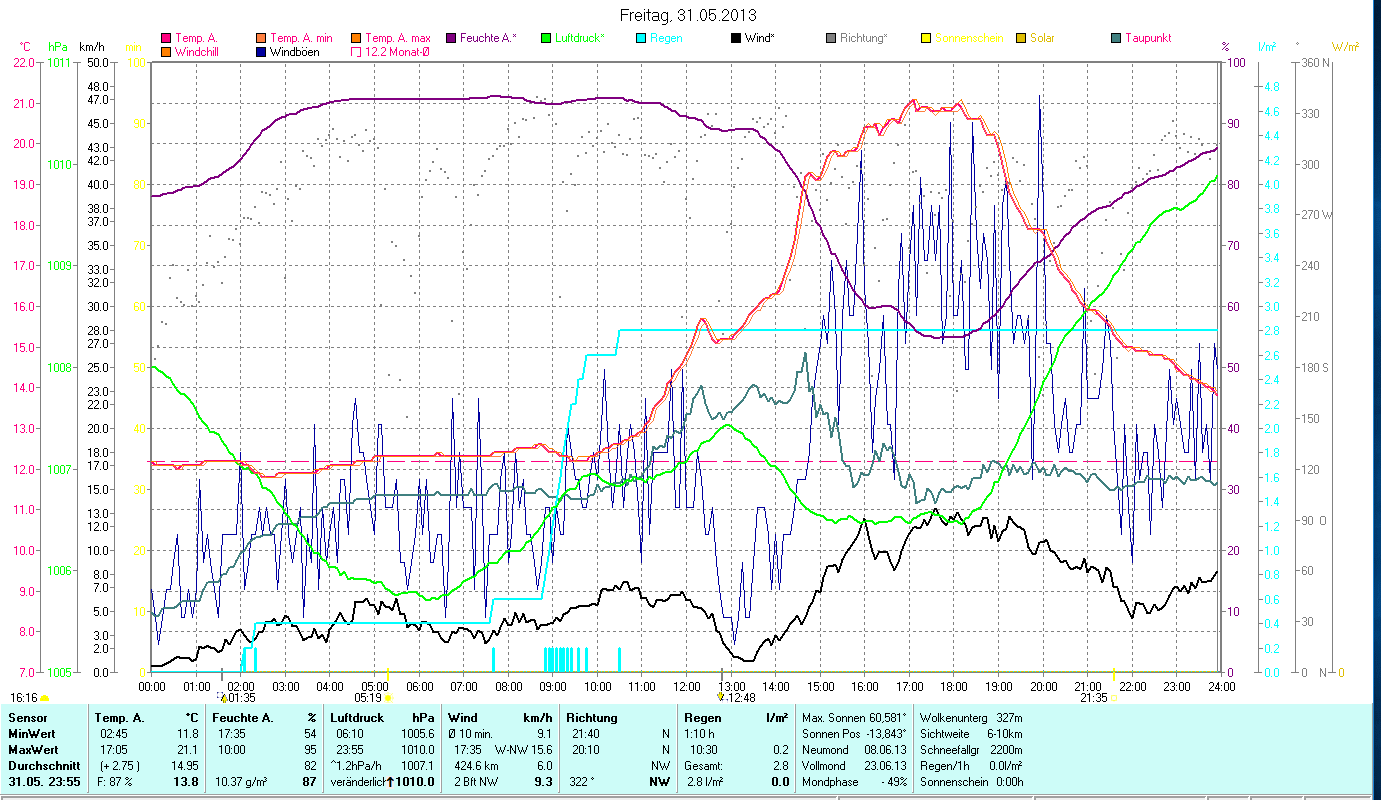The width and height of the screenshot is (1381, 800).
Task: Click the Sonnen Pos -13,843° entry
Action: coord(854,733)
